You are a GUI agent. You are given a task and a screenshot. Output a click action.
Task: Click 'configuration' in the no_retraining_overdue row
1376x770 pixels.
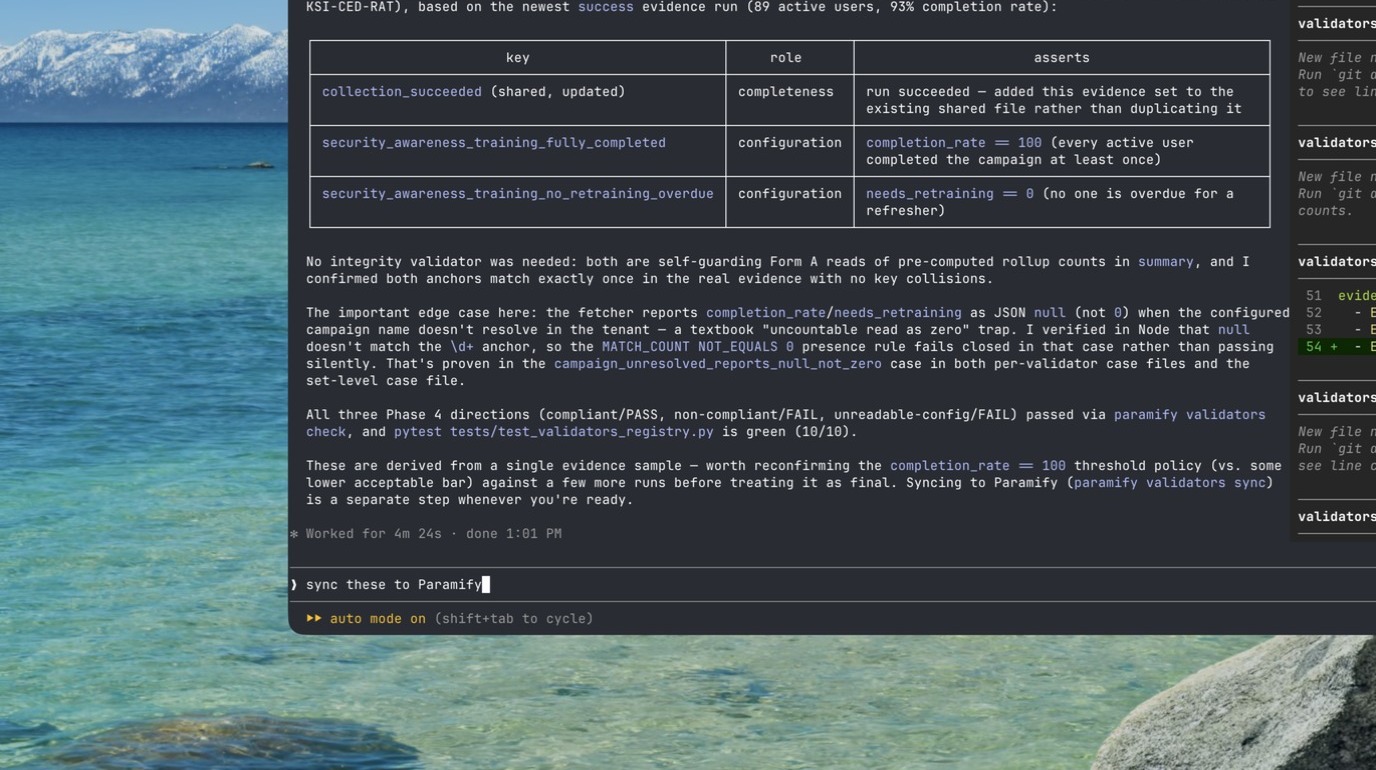[x=790, y=194]
